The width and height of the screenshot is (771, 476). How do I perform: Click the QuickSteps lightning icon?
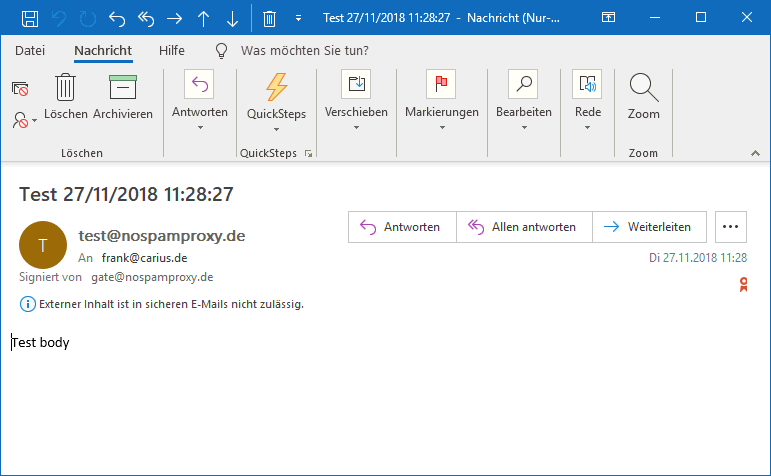[x=276, y=86]
